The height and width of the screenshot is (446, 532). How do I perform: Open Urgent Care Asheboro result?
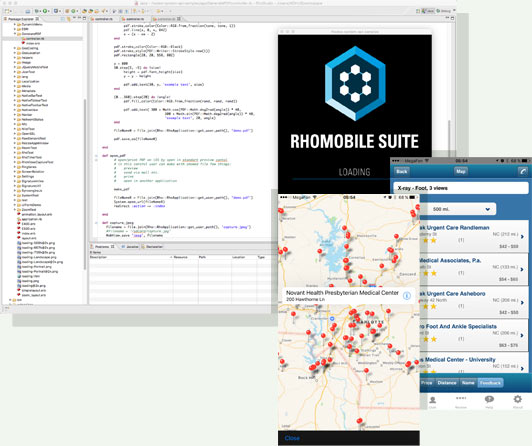point(474,302)
